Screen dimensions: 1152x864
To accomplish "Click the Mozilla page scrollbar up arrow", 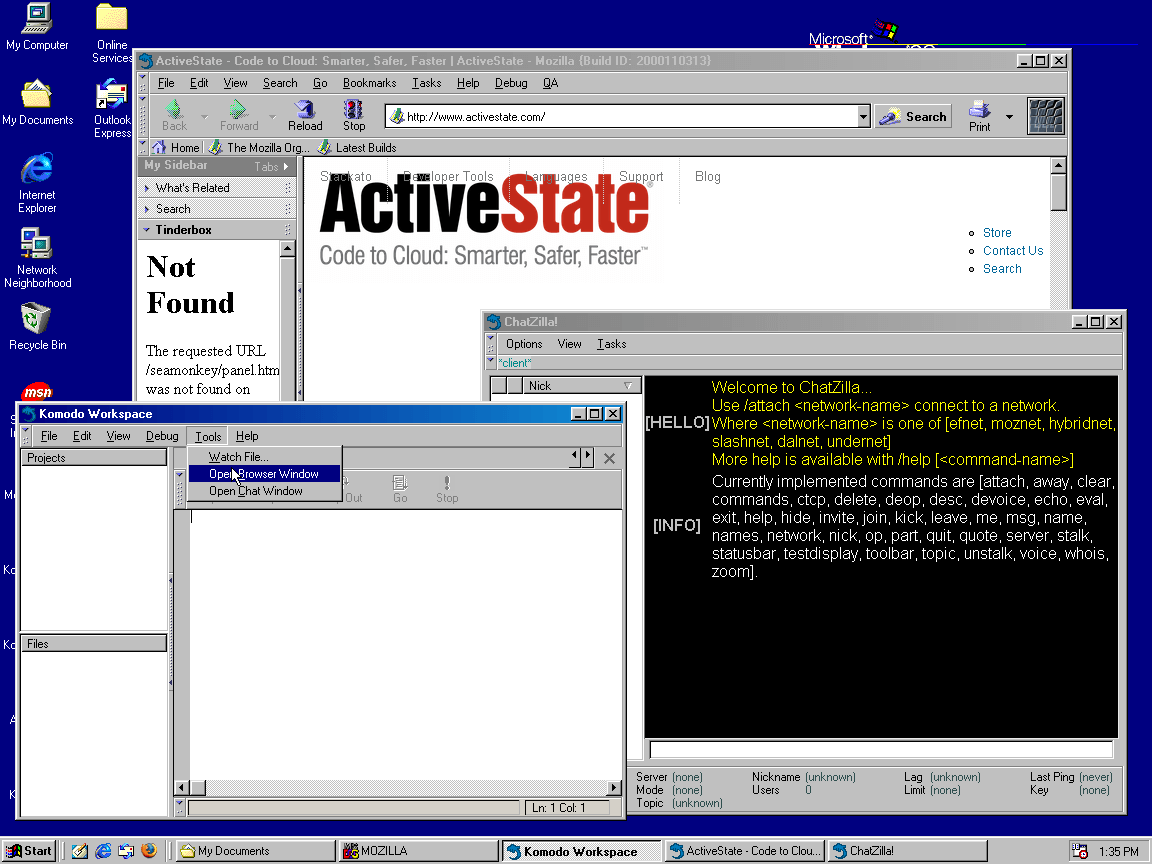I will (1058, 165).
